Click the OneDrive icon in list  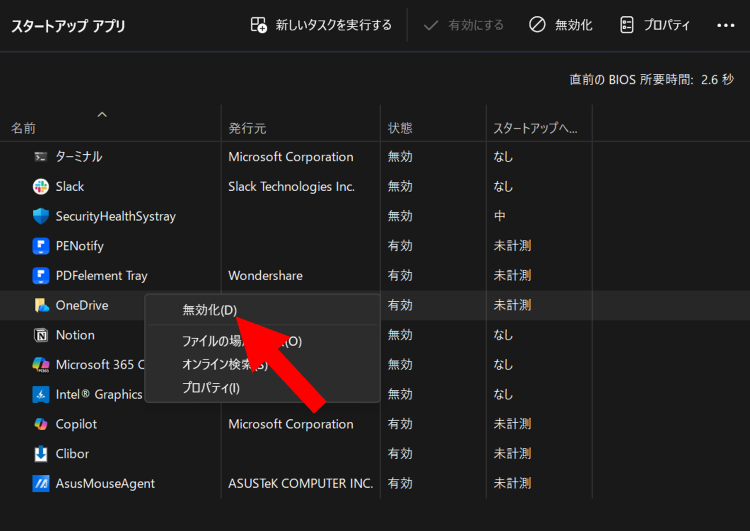[x=41, y=305]
